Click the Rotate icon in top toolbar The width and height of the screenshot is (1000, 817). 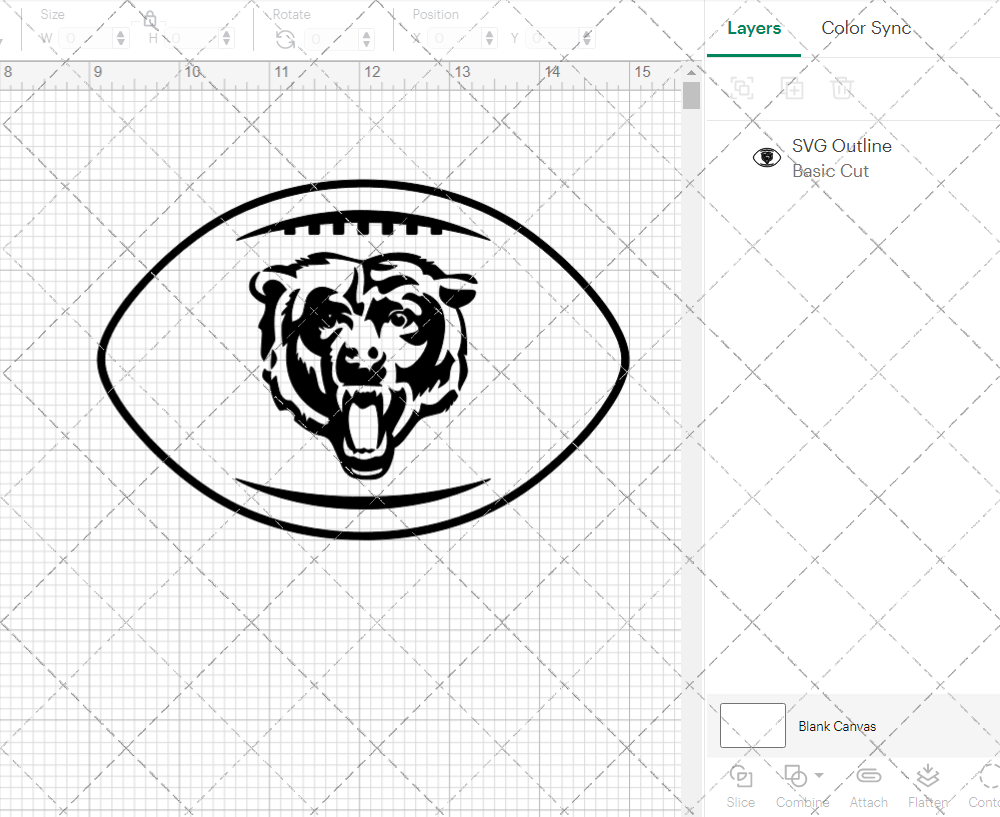[x=285, y=39]
